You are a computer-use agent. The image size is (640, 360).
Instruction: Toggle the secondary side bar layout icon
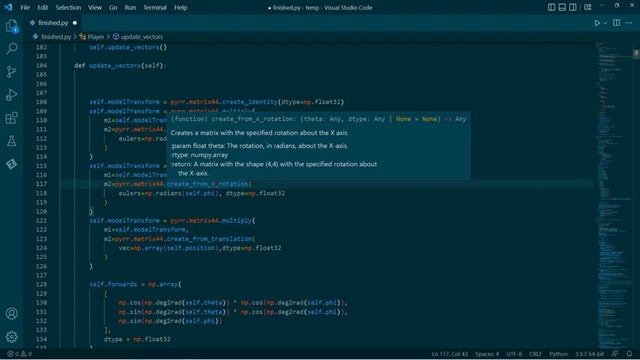pyautogui.click(x=573, y=7)
